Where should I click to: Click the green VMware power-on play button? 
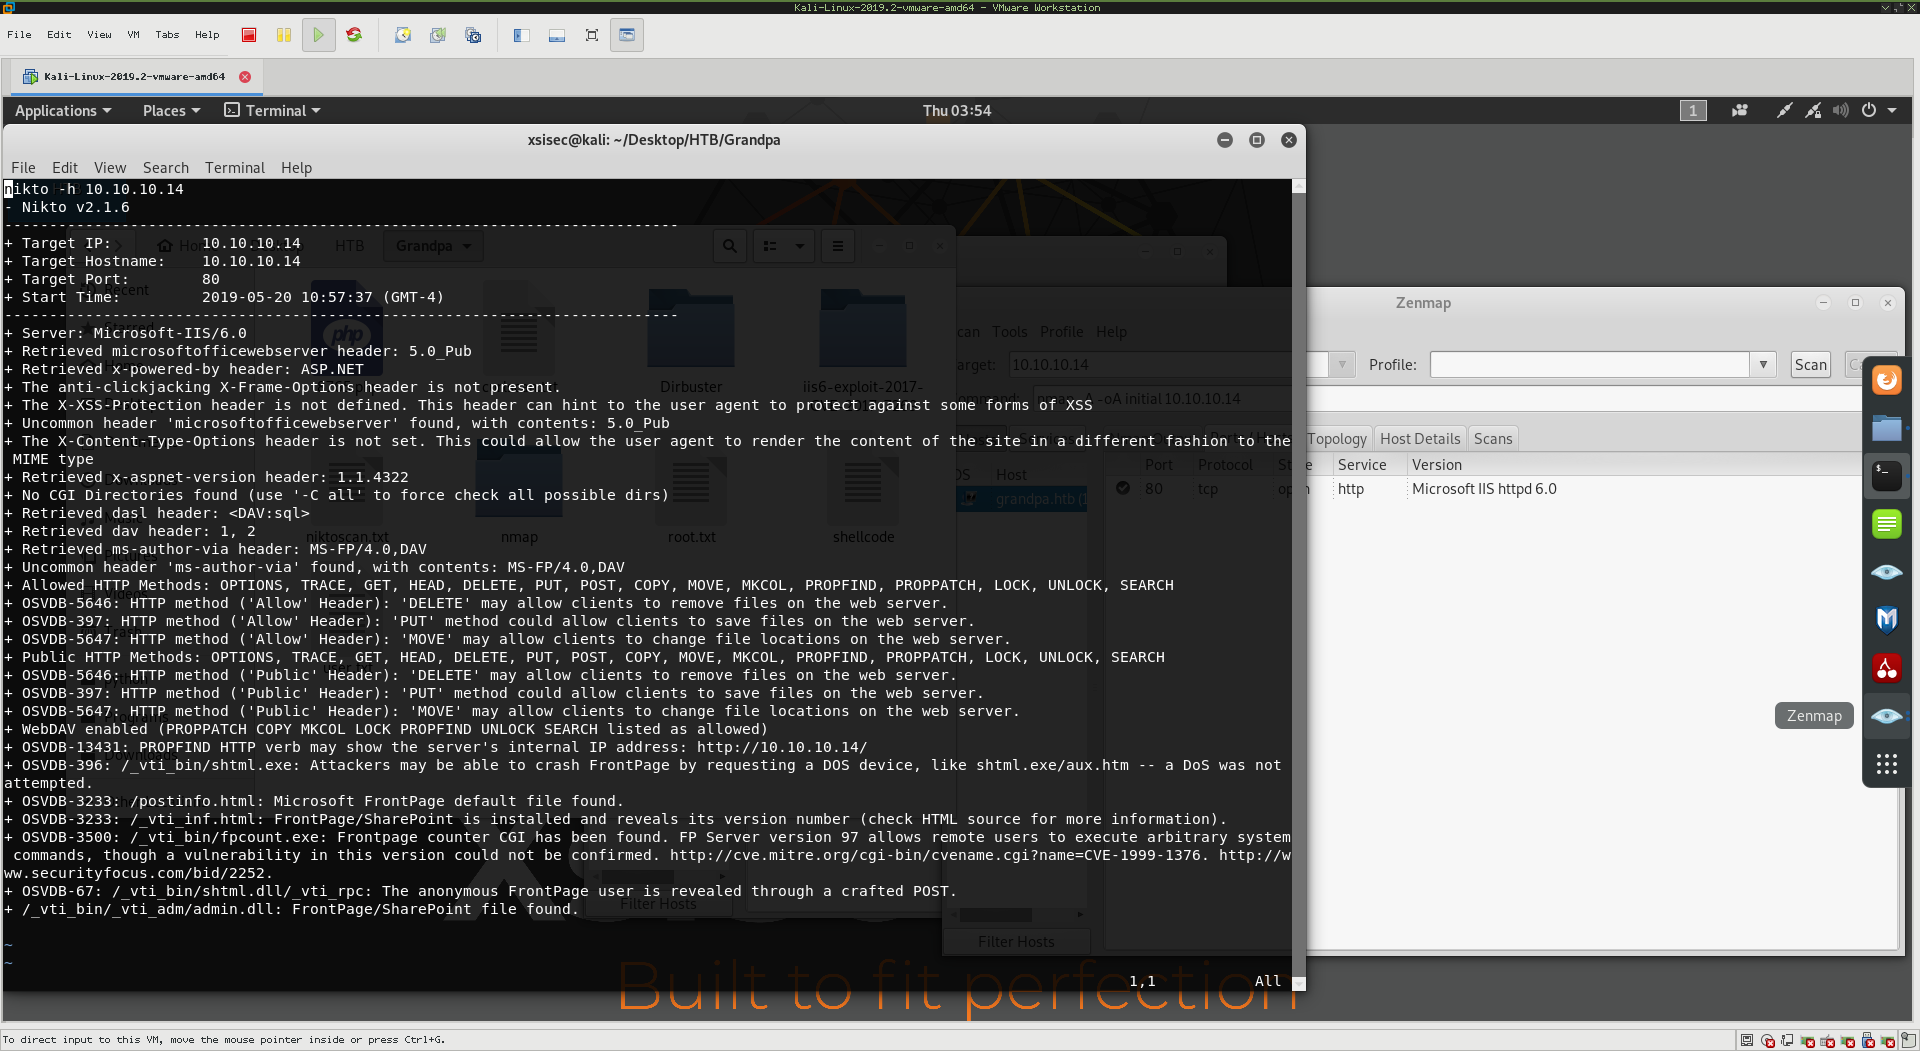coord(318,35)
